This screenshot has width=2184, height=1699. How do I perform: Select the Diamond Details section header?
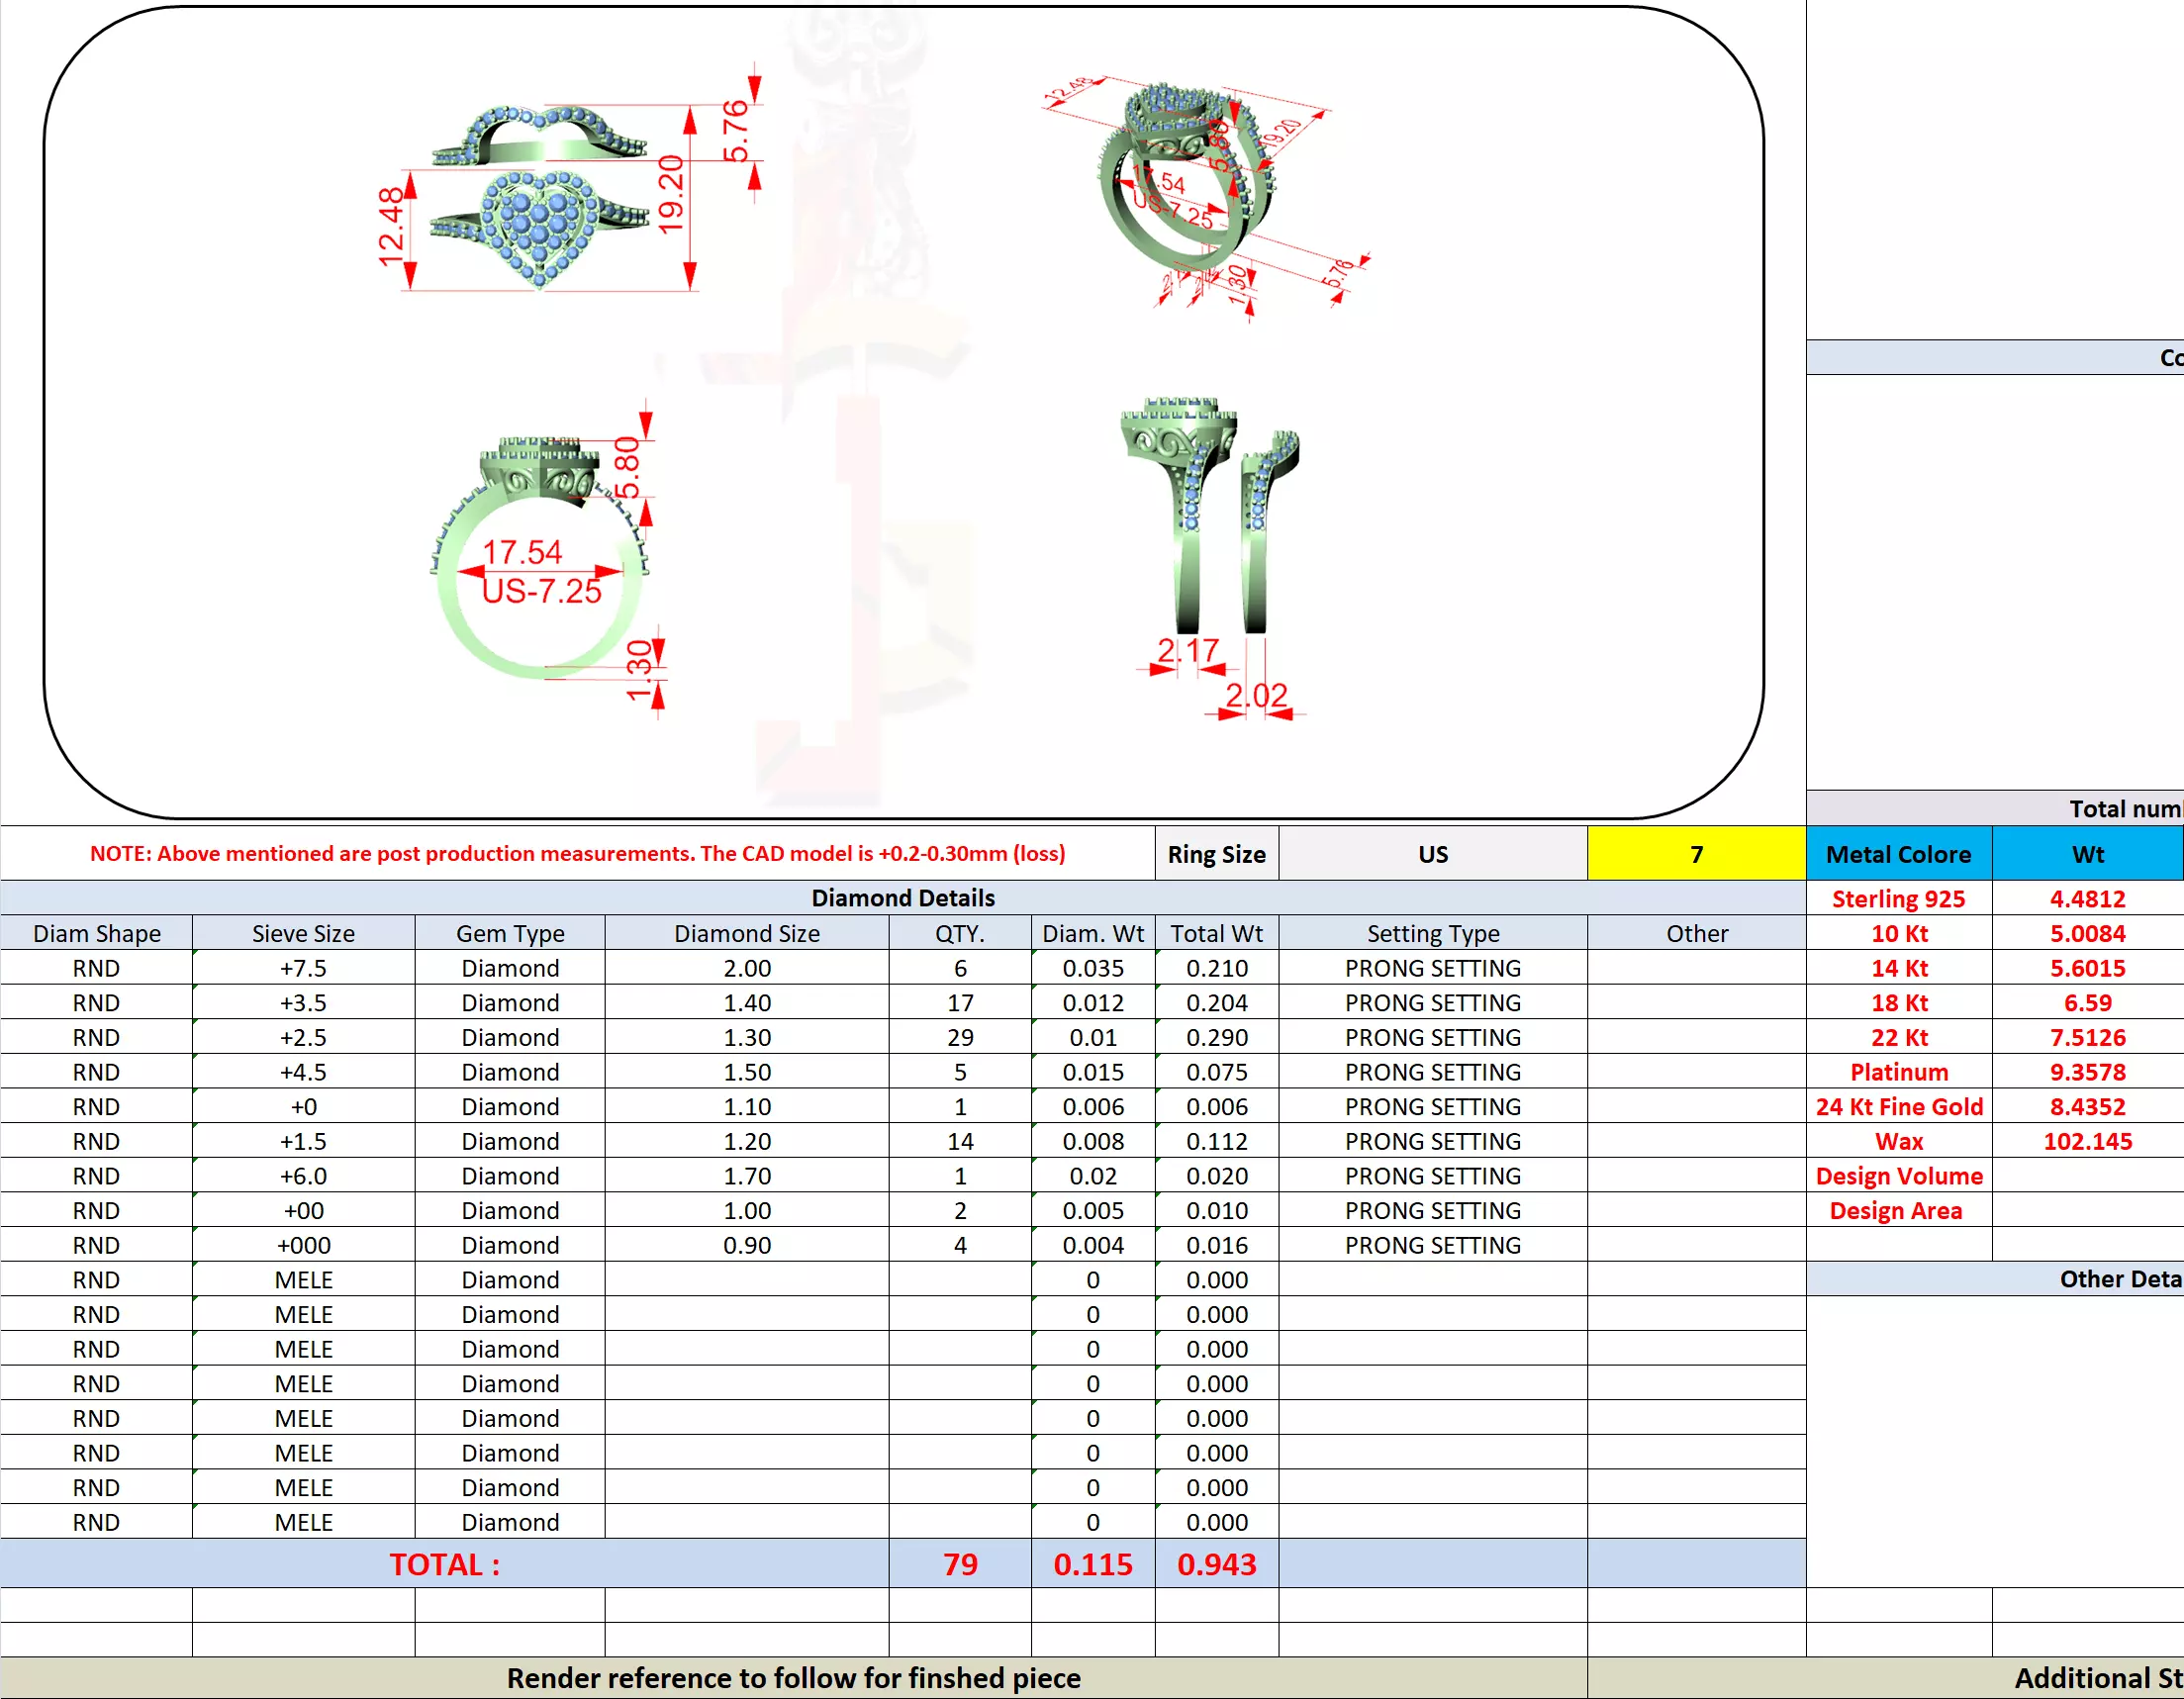pyautogui.click(x=902, y=898)
